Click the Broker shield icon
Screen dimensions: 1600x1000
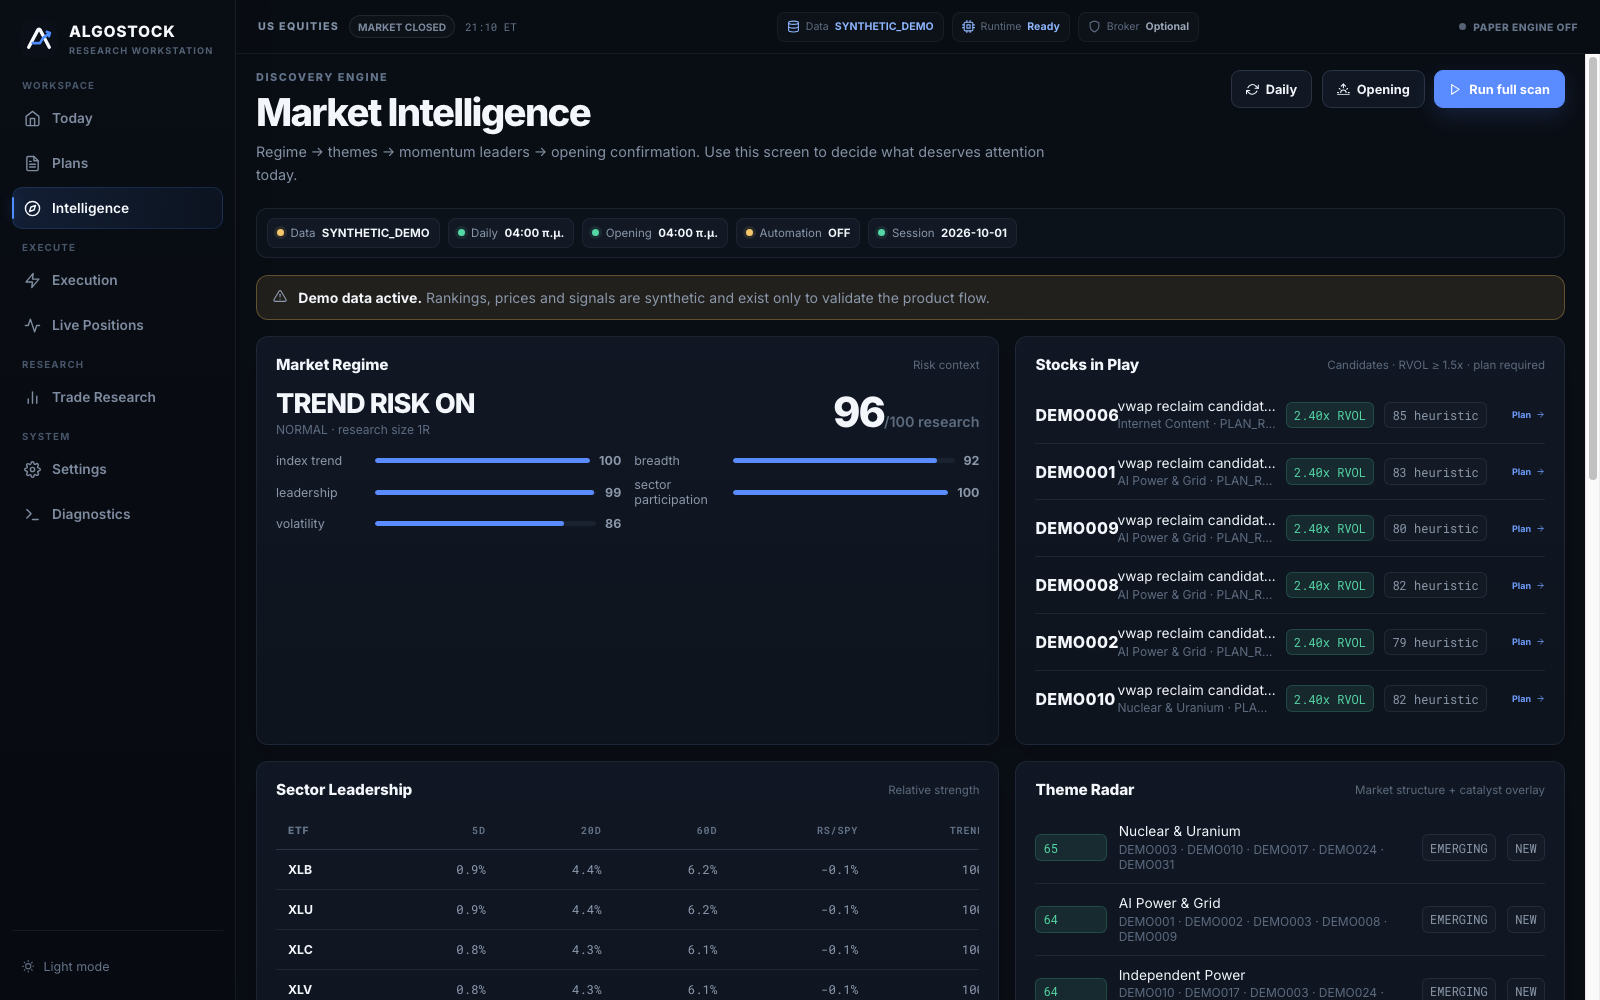(1094, 27)
